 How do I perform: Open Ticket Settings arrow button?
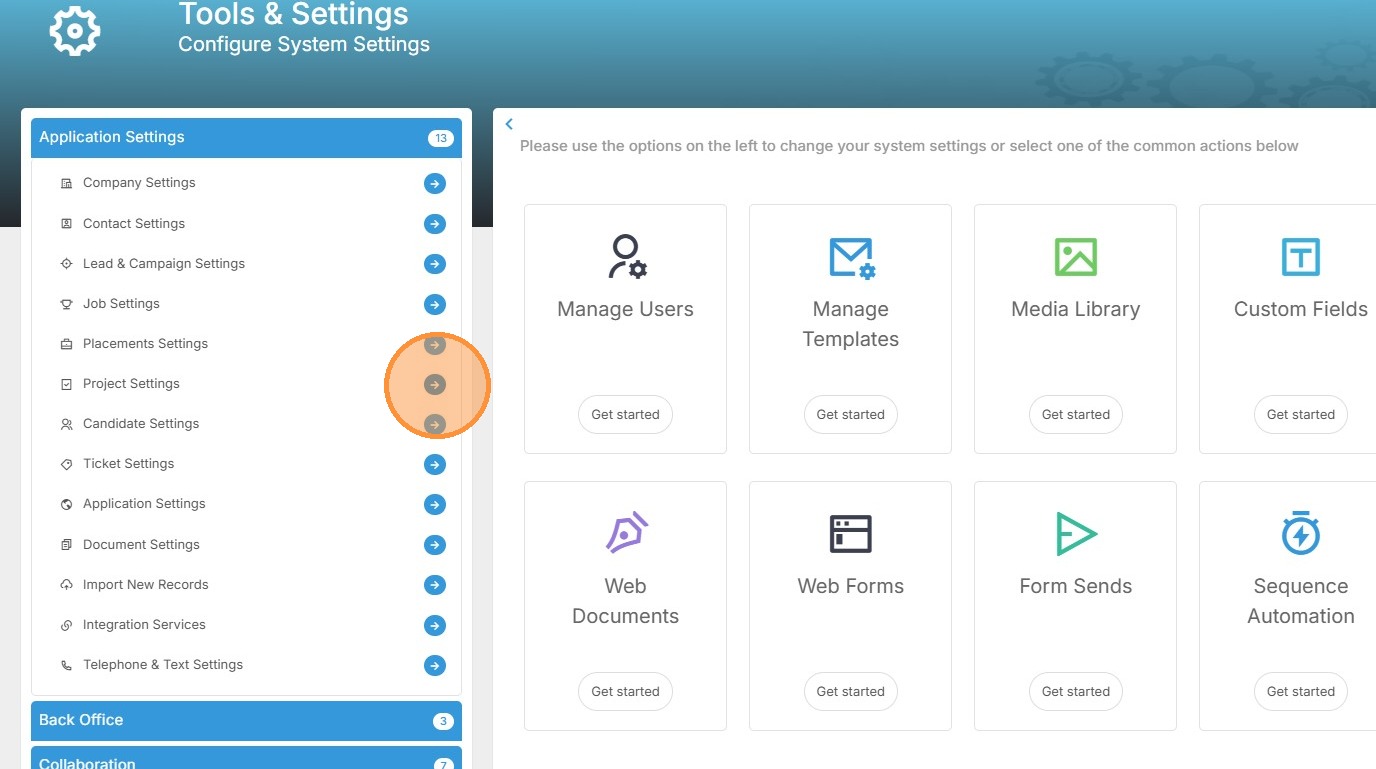tap(434, 464)
